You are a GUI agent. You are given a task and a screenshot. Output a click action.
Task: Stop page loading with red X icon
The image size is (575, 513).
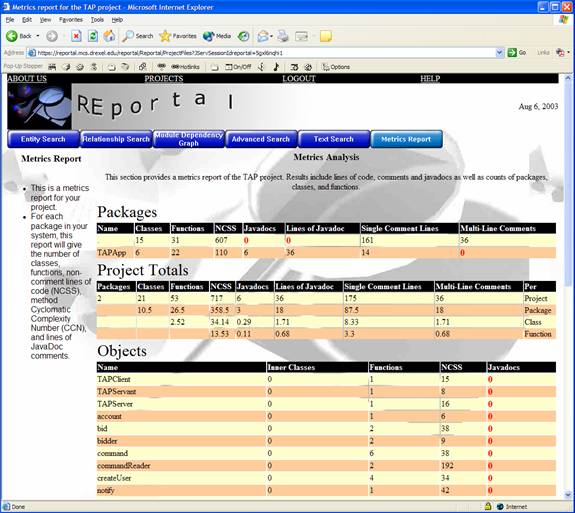76,36
